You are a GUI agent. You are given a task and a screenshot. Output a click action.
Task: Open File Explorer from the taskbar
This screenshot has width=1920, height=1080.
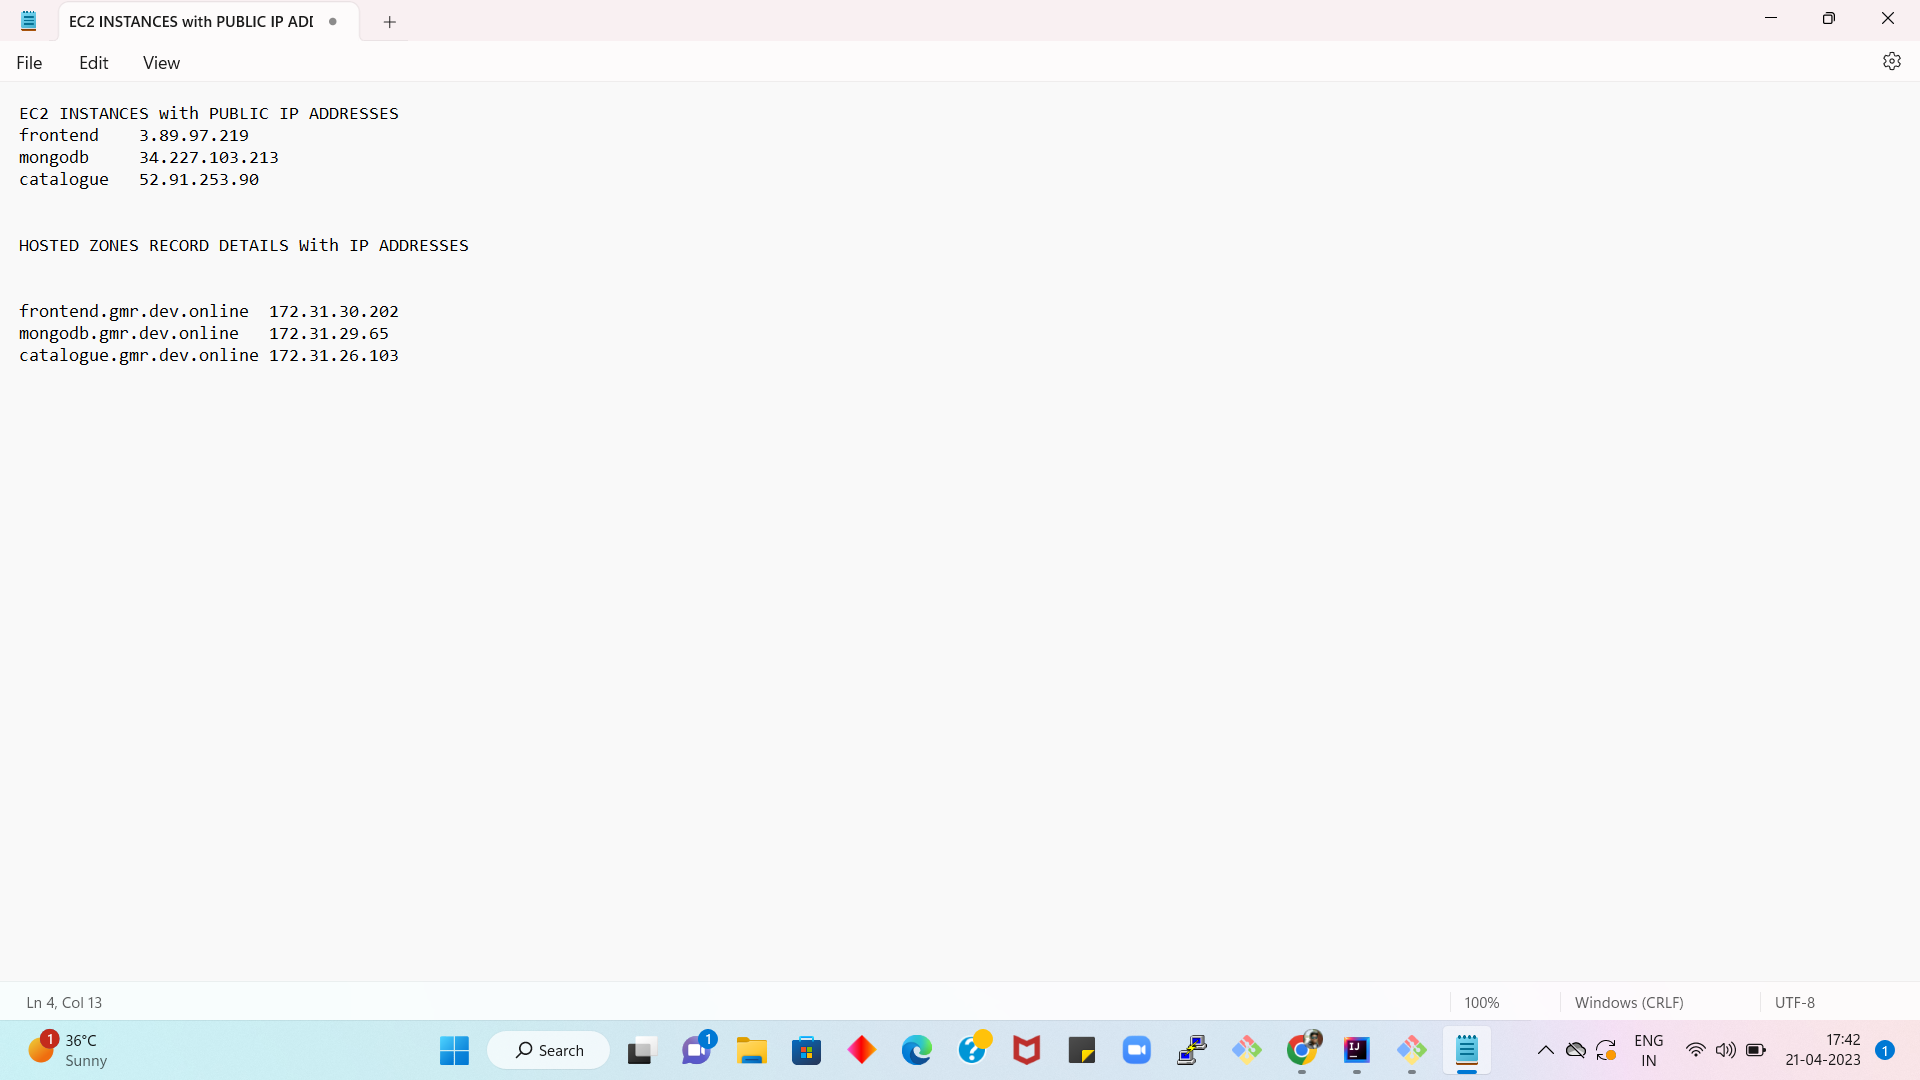(x=752, y=1050)
